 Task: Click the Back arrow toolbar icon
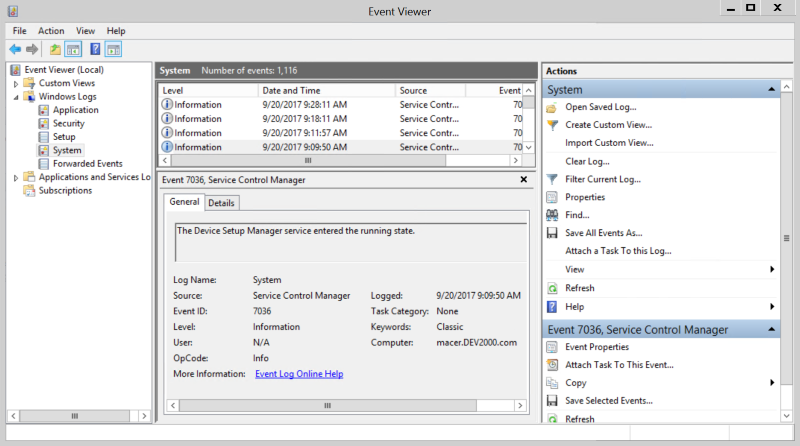click(15, 49)
